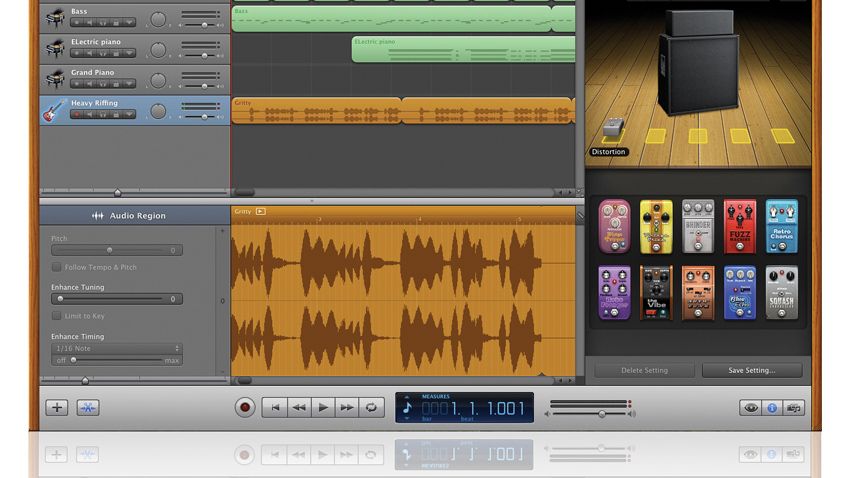
Task: Enable the Limit to Key checkbox
Action: [56, 316]
